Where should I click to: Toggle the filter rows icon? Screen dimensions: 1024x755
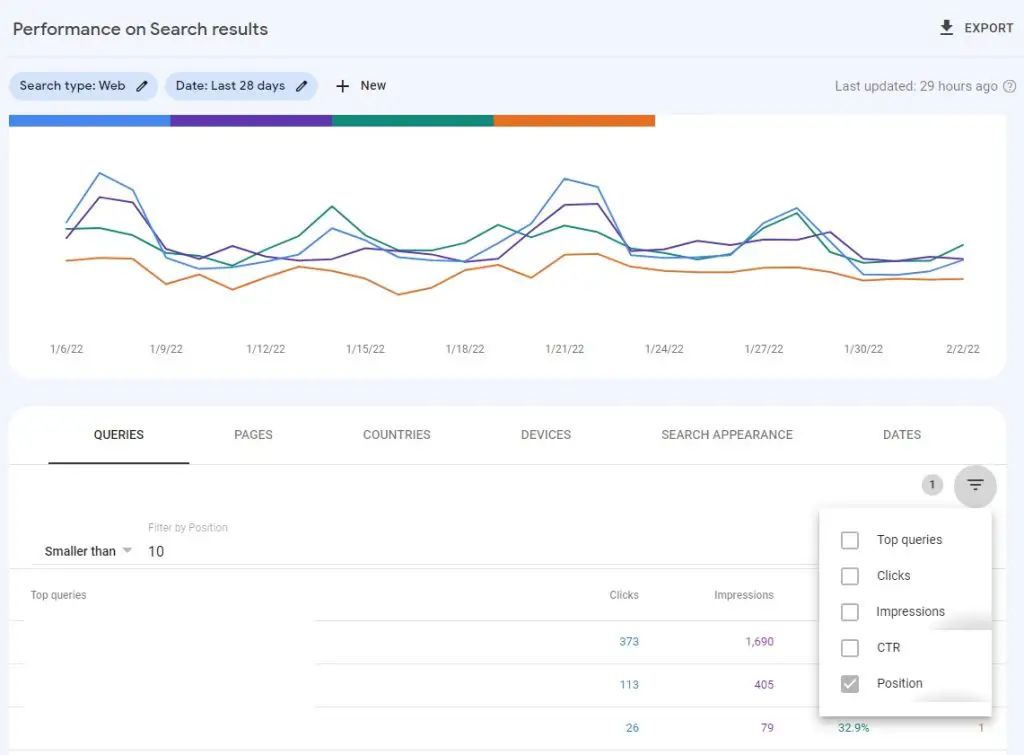[x=975, y=485]
